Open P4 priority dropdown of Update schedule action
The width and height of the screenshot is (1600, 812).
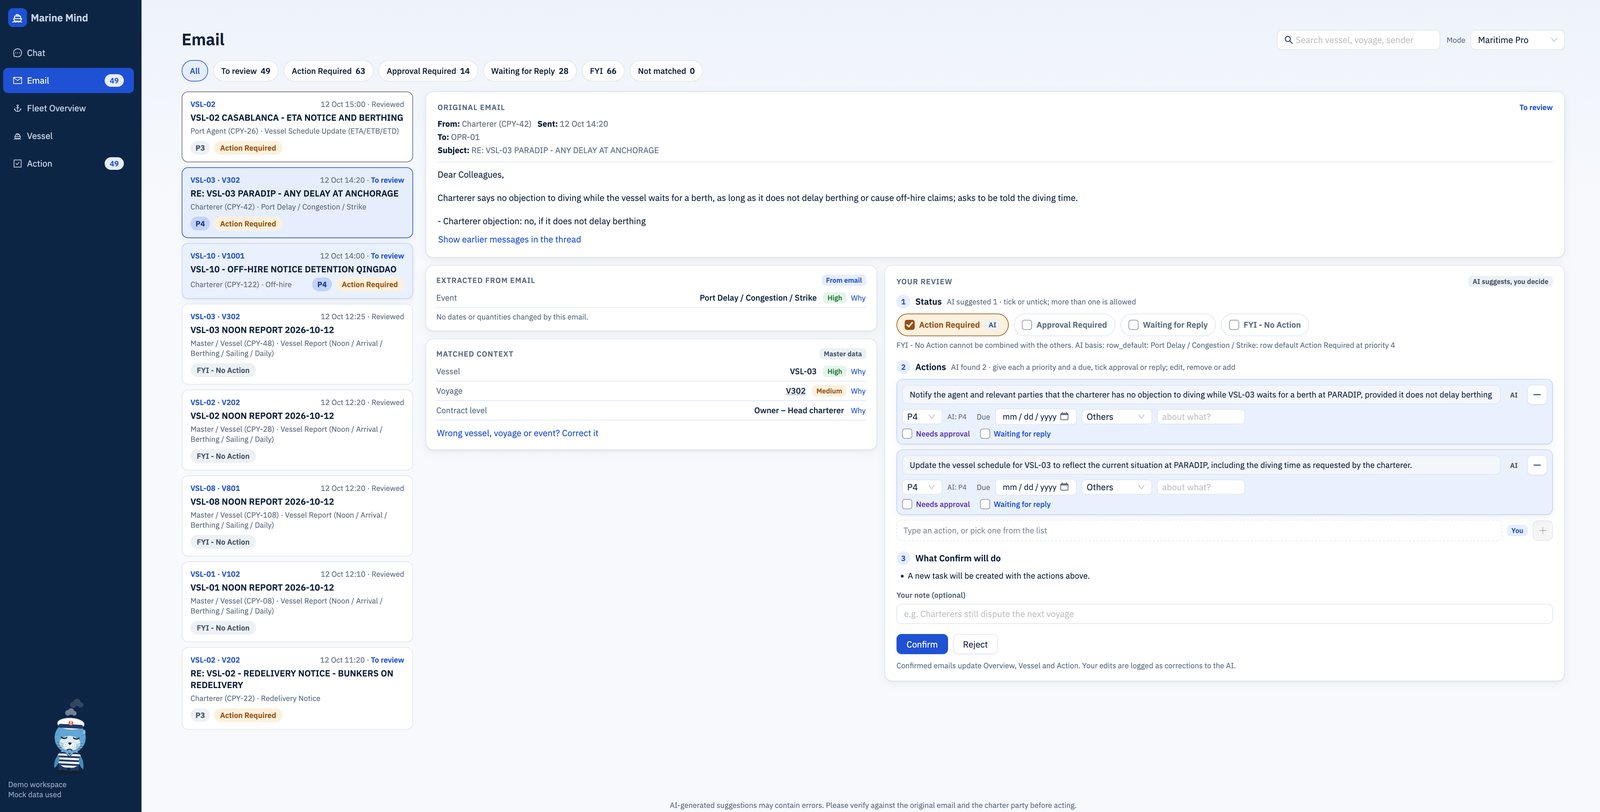click(x=920, y=487)
